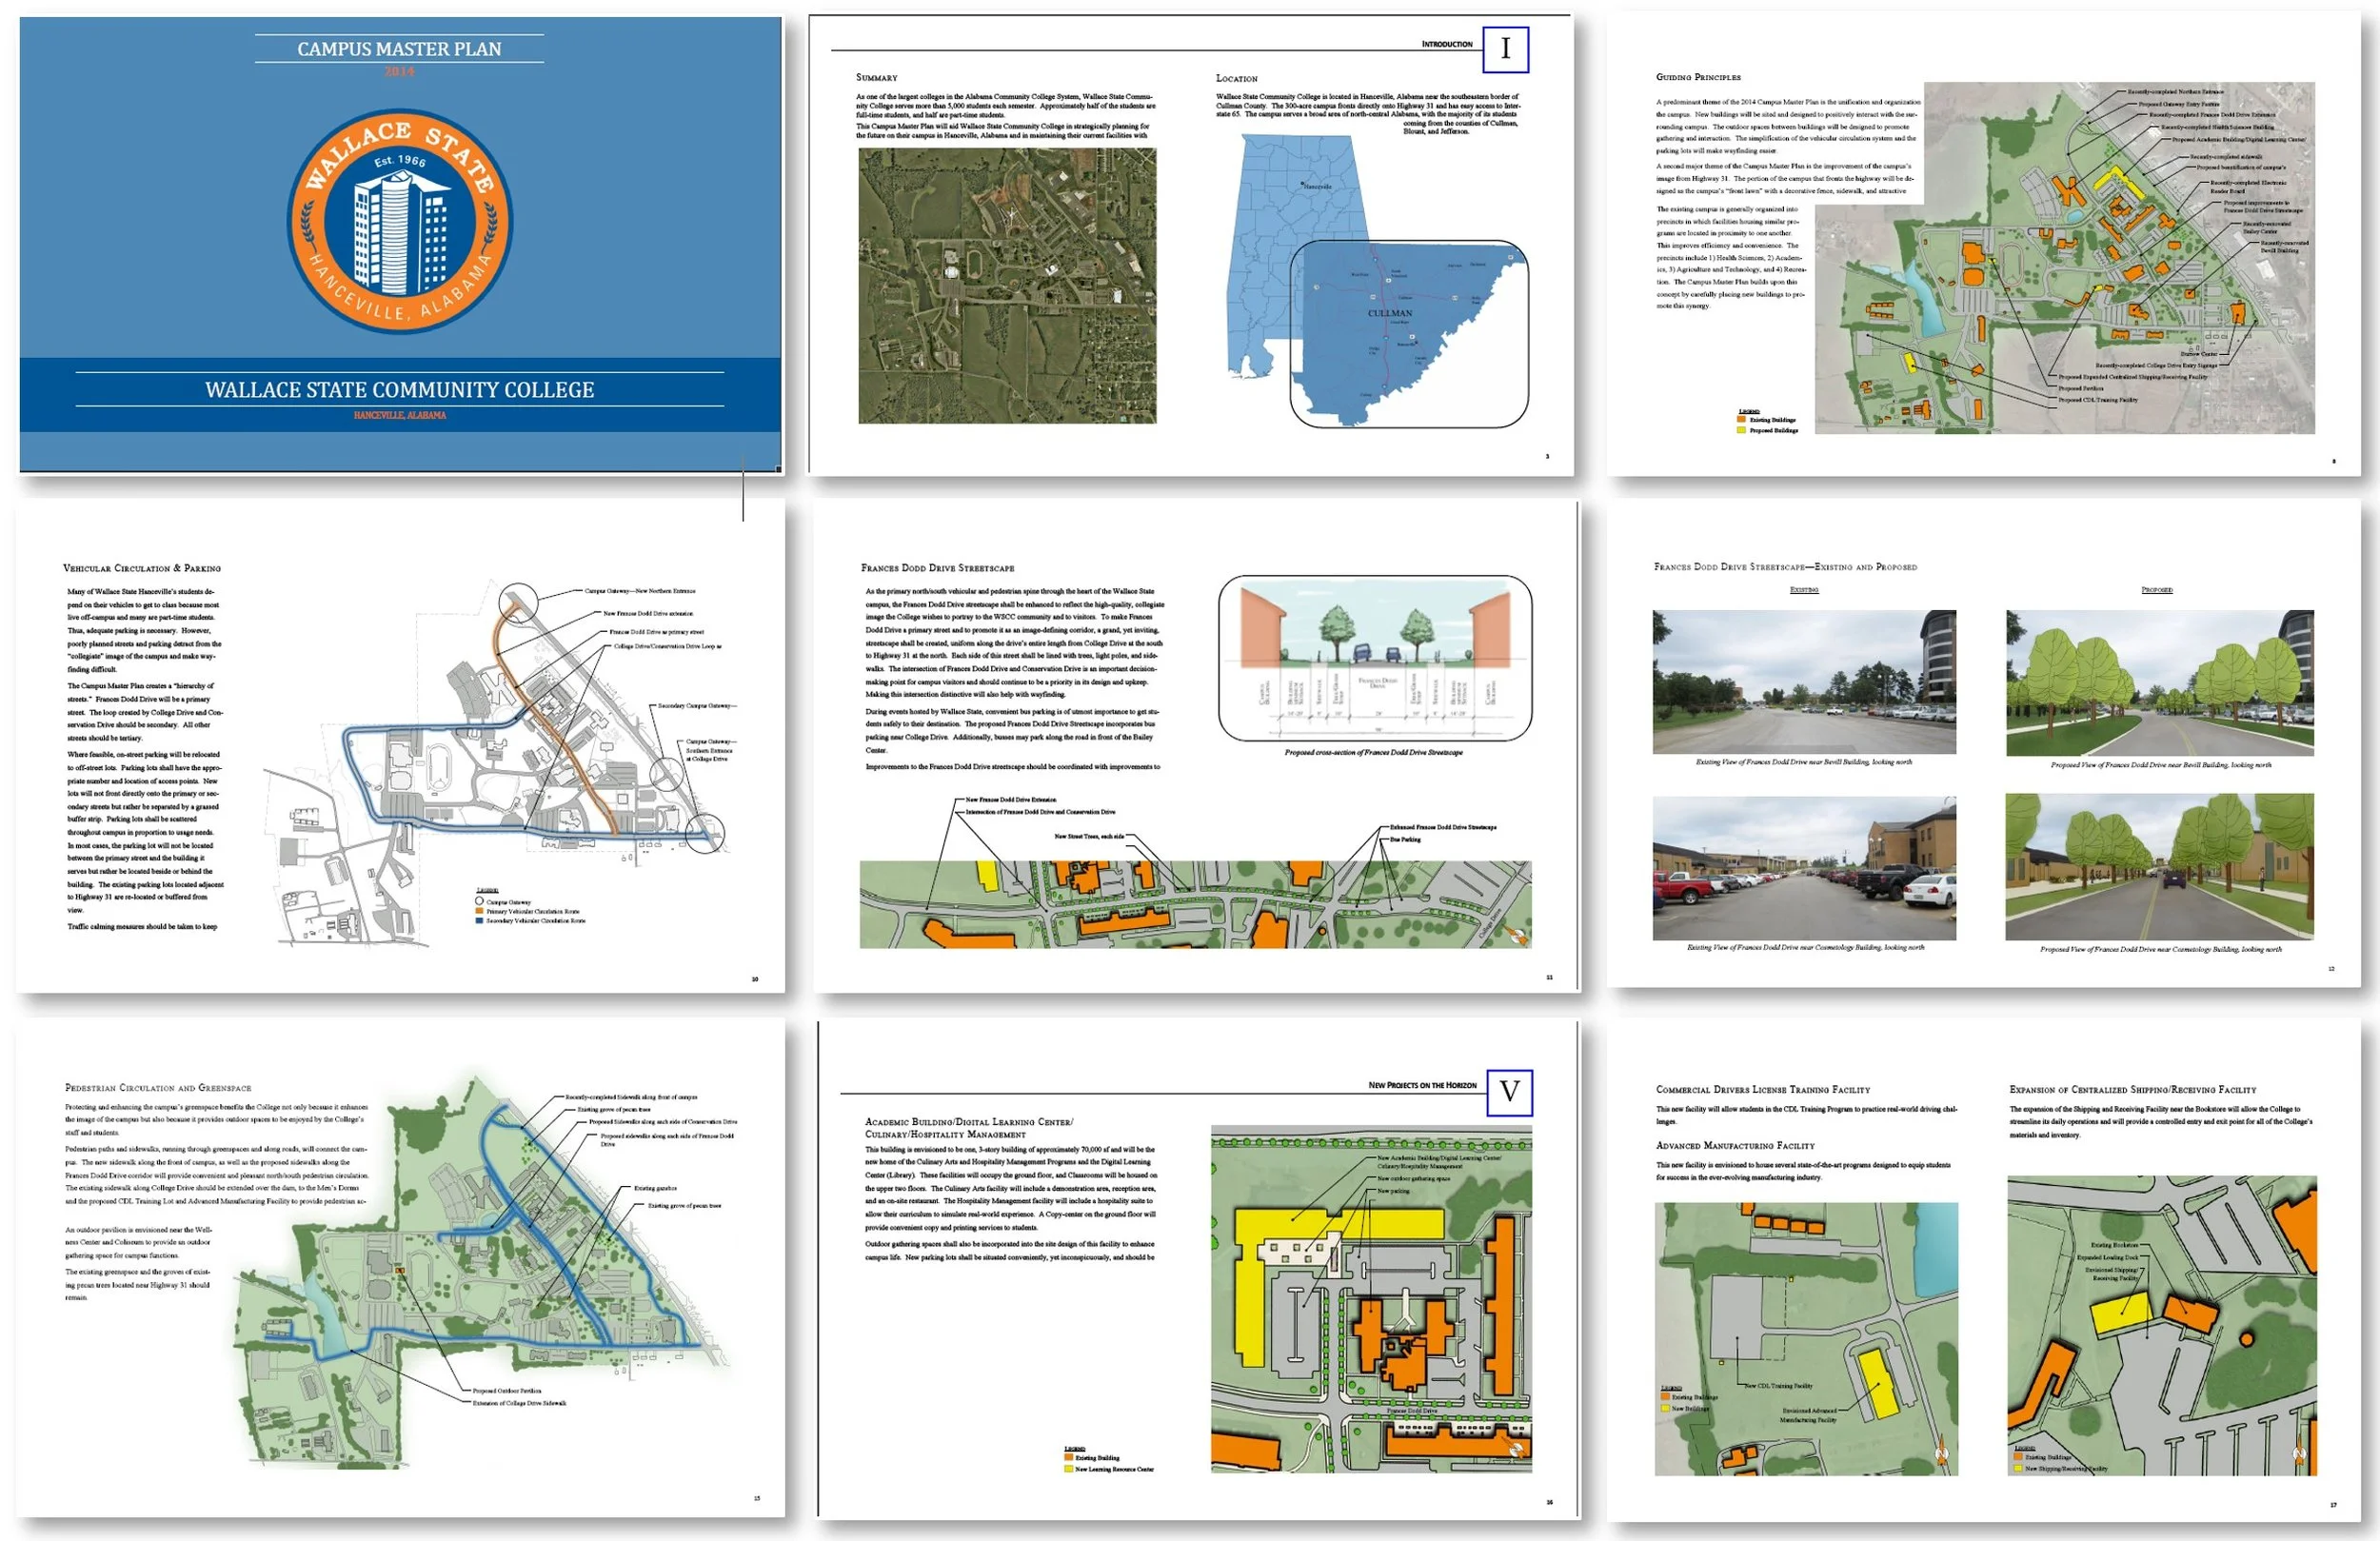The image size is (2380, 1541).
Task: Click the Campus Master Plan cover title
Action: (399, 49)
